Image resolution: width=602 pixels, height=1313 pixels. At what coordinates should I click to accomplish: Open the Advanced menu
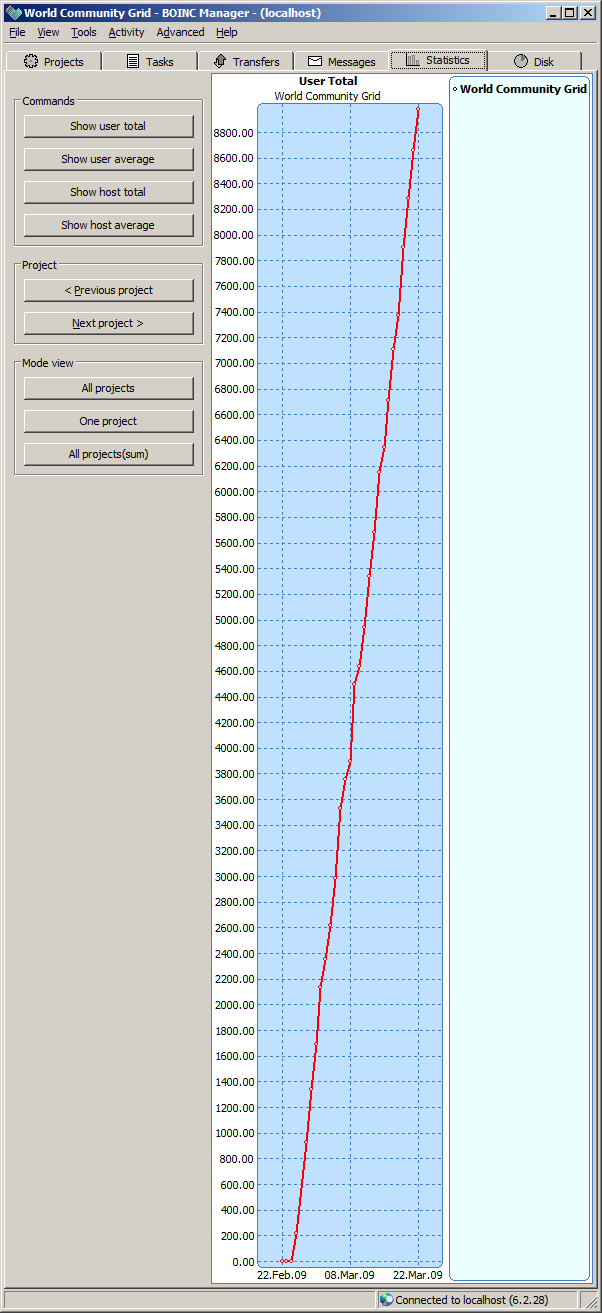180,32
